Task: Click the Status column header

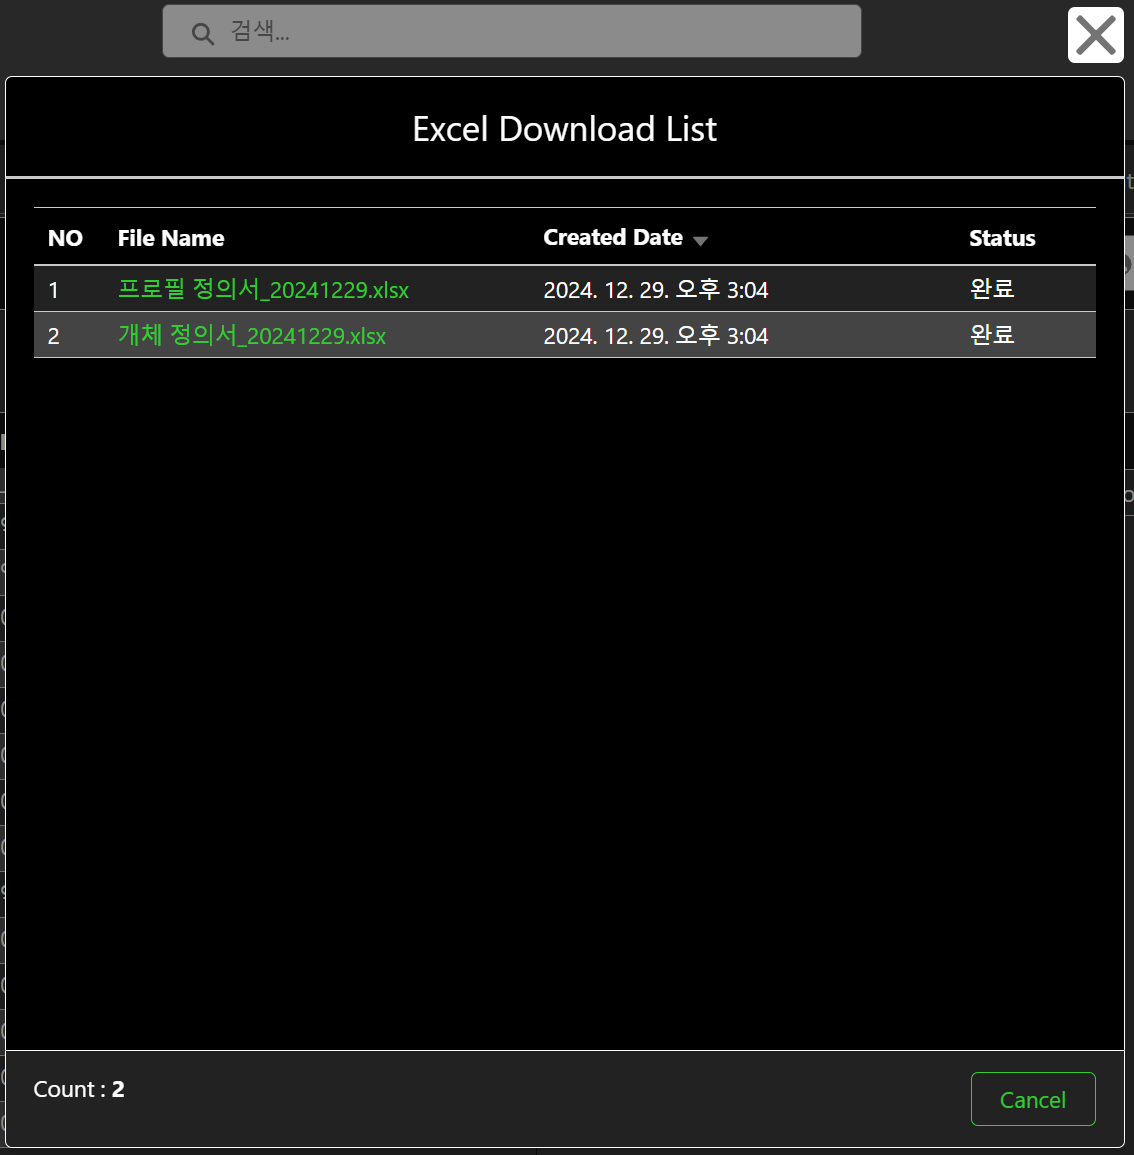Action: click(1002, 238)
